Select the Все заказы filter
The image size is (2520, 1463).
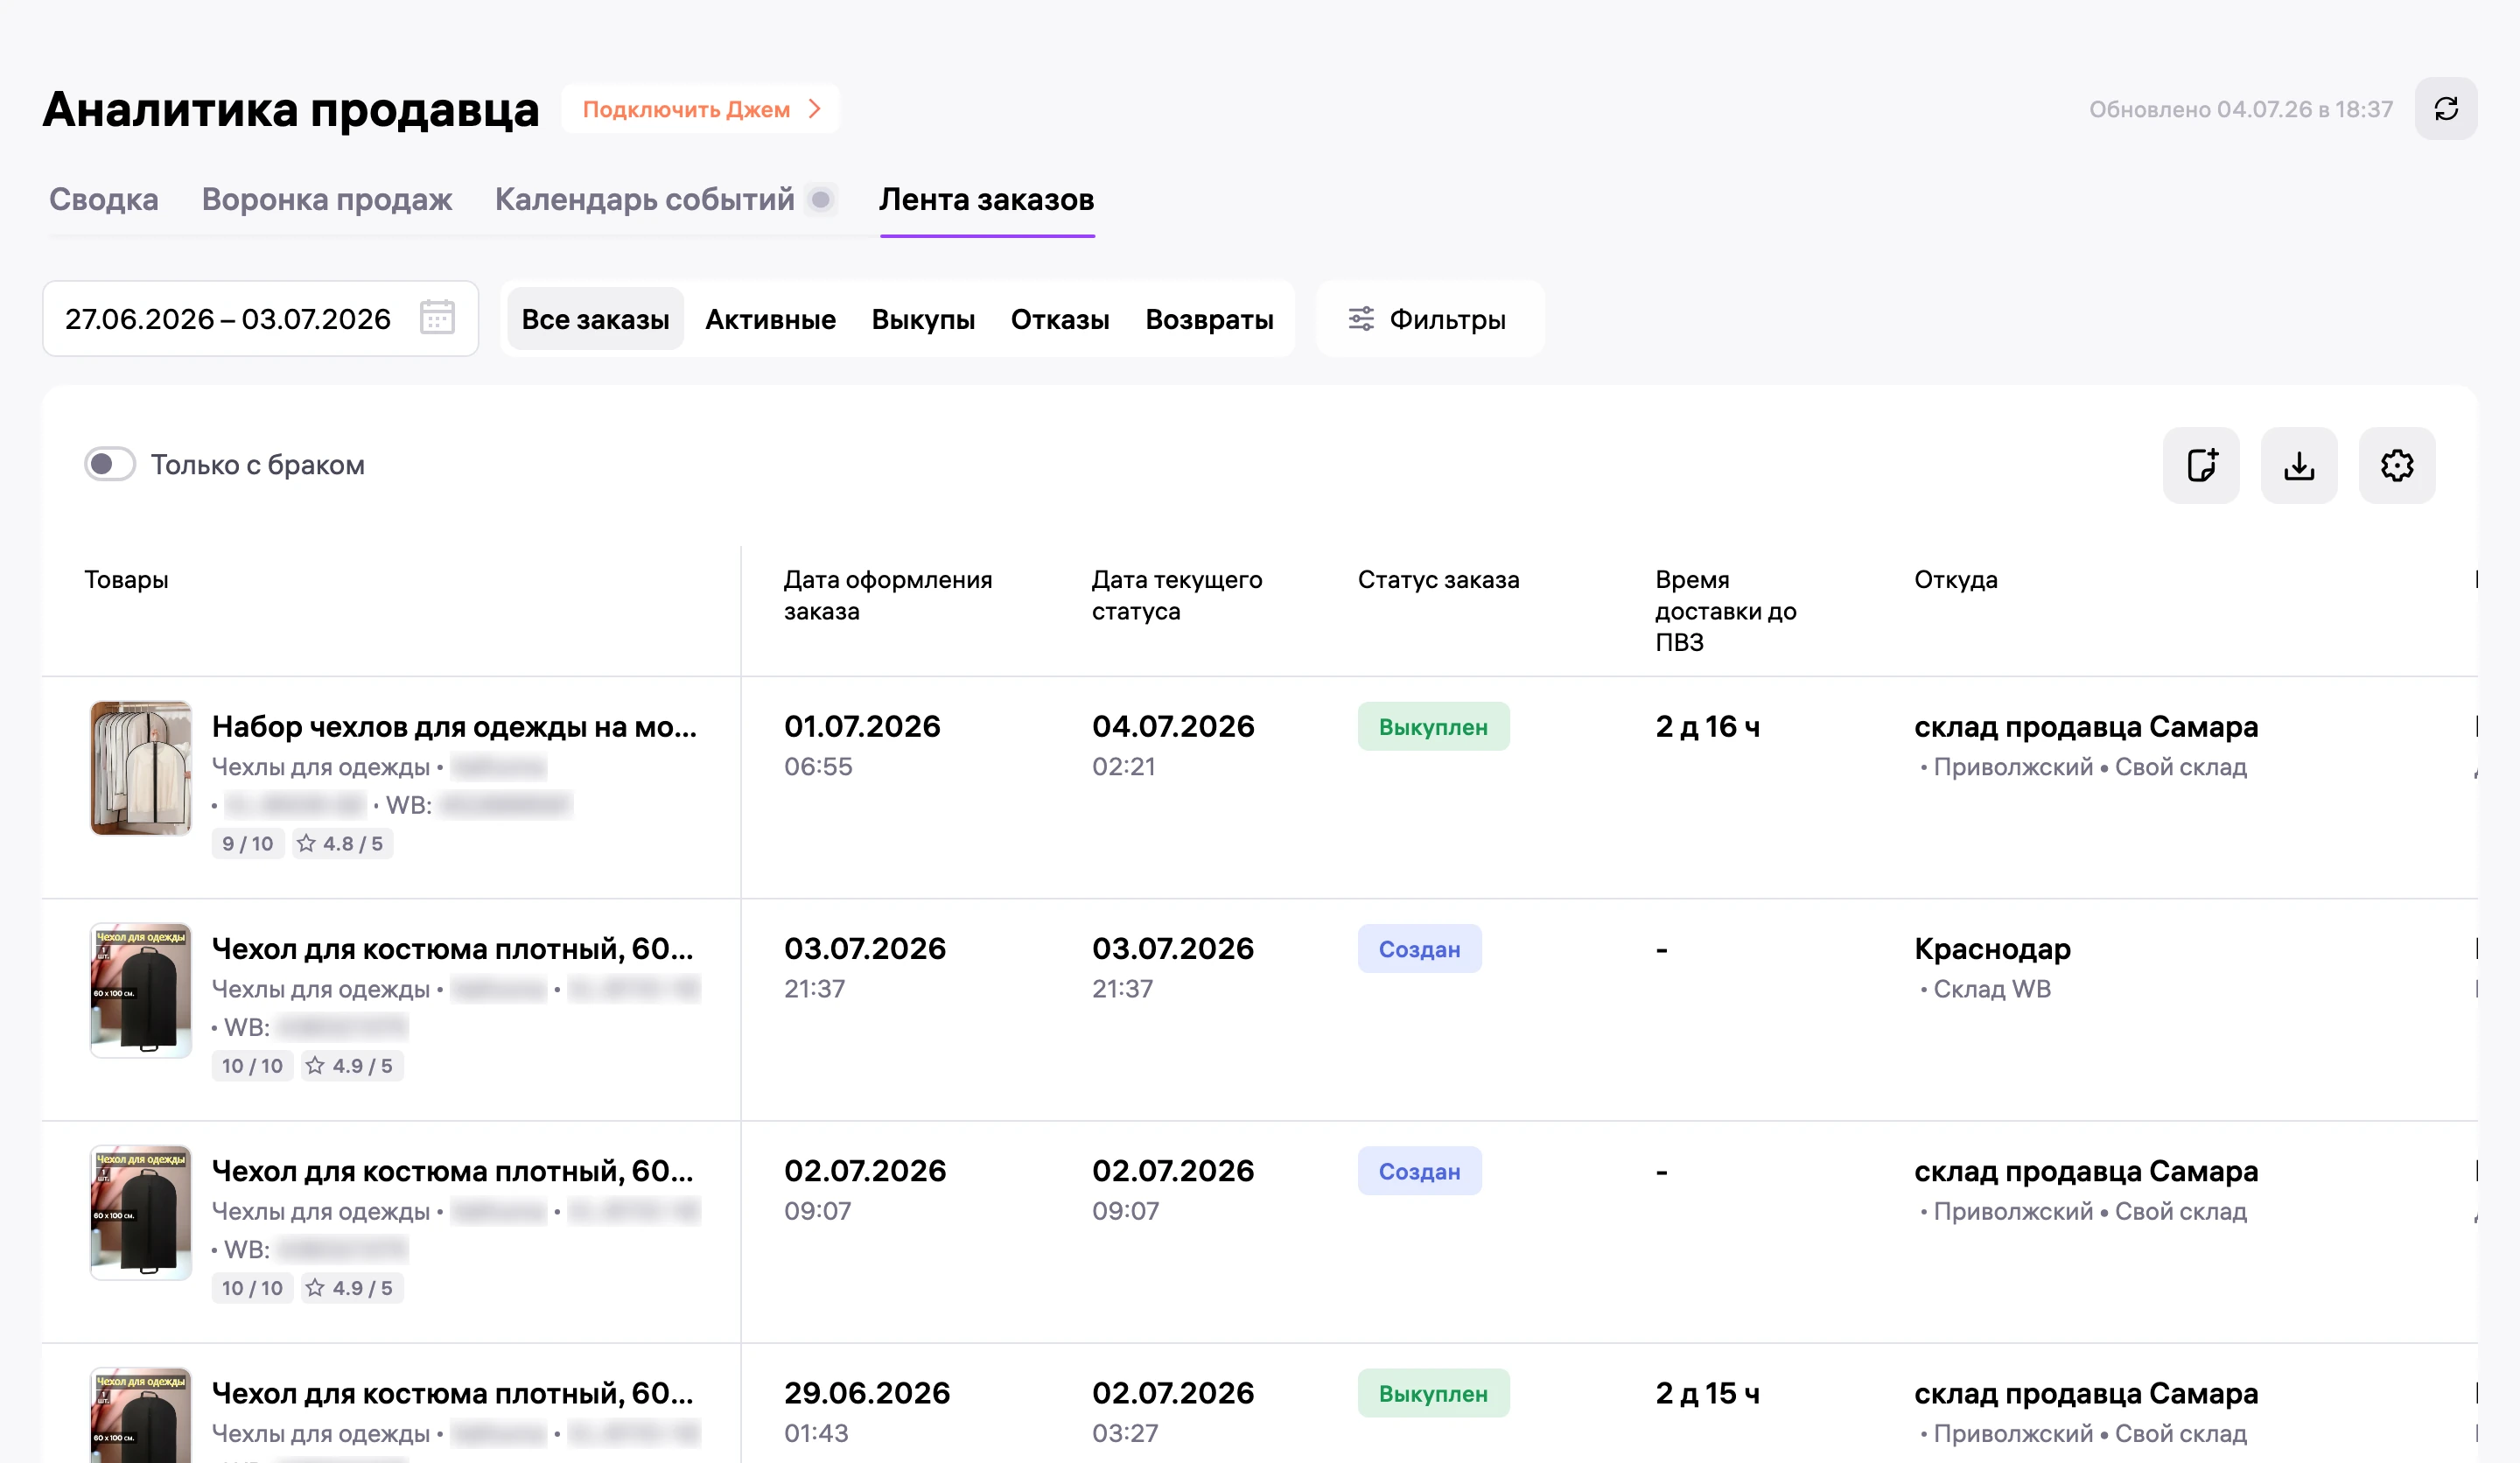[x=595, y=319]
